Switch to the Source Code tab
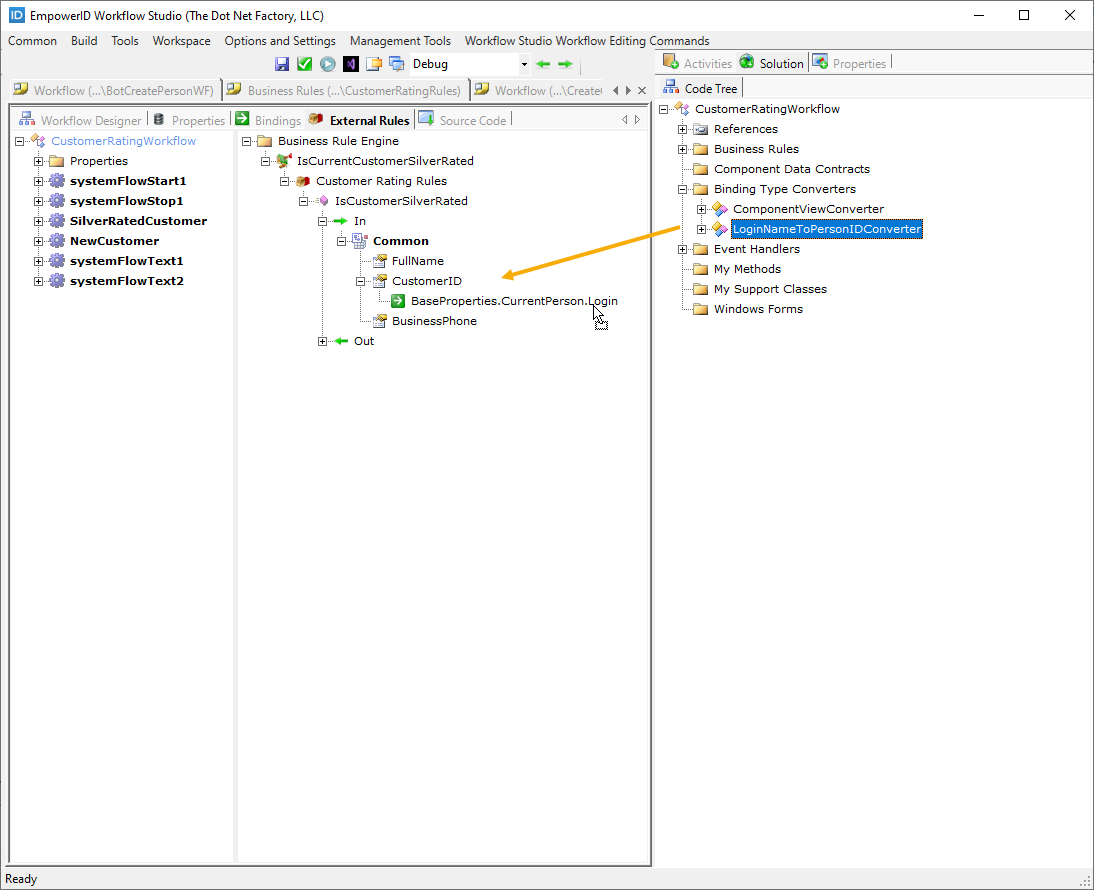1094x890 pixels. pyautogui.click(x=463, y=120)
